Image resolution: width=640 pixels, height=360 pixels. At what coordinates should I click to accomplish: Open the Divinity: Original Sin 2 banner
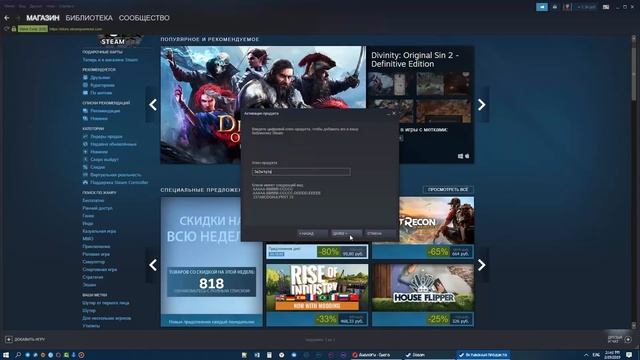point(263,77)
